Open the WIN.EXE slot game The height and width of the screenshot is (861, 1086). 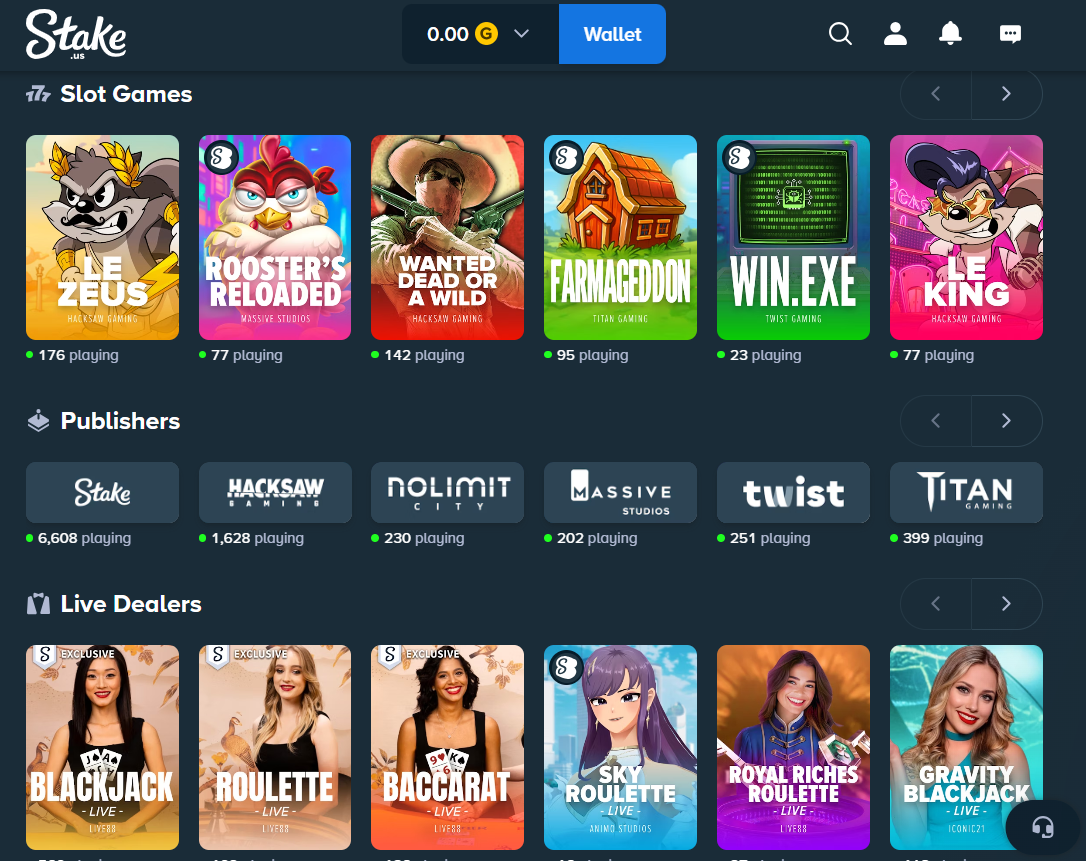point(793,237)
